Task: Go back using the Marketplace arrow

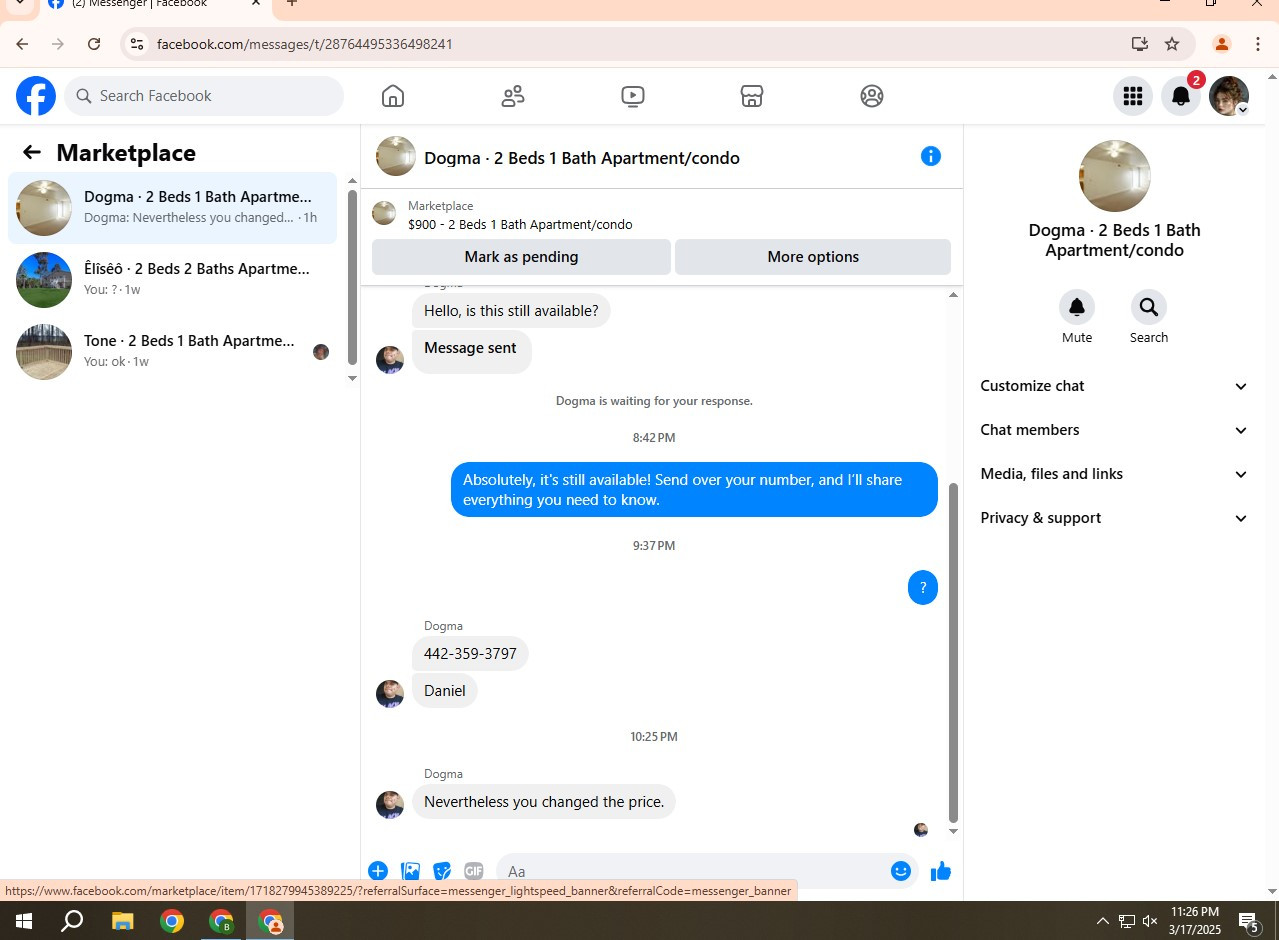Action: pos(32,152)
